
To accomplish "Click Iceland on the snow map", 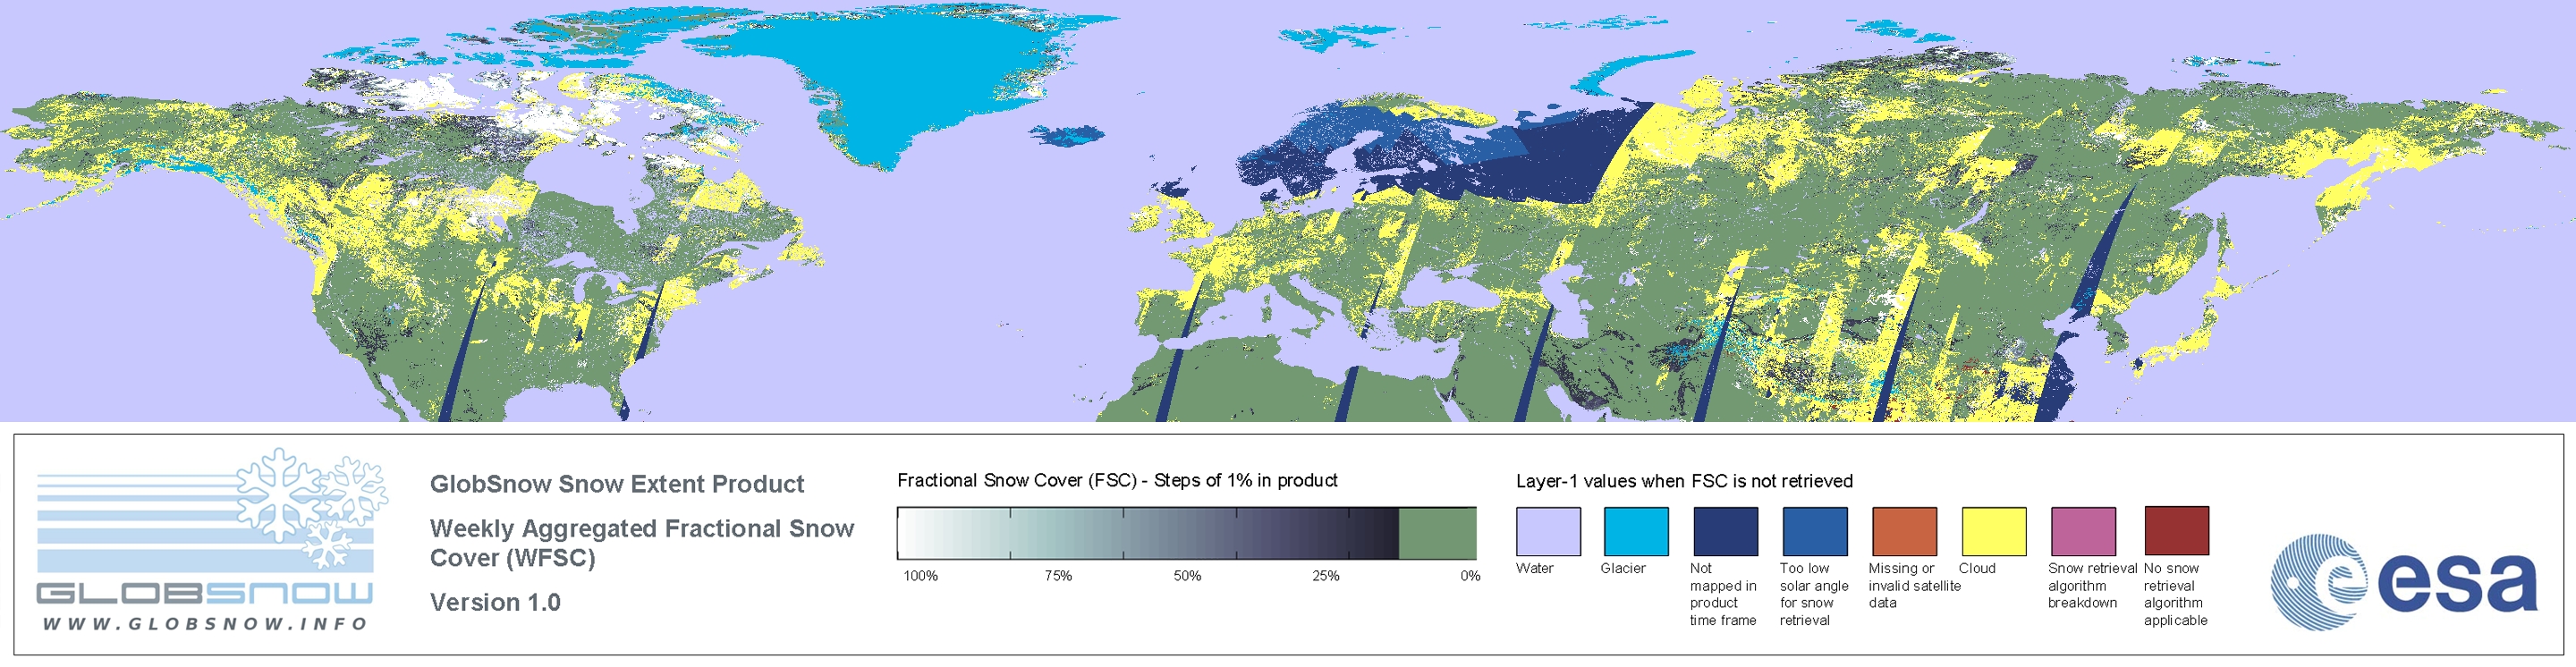I will click(1067, 134).
